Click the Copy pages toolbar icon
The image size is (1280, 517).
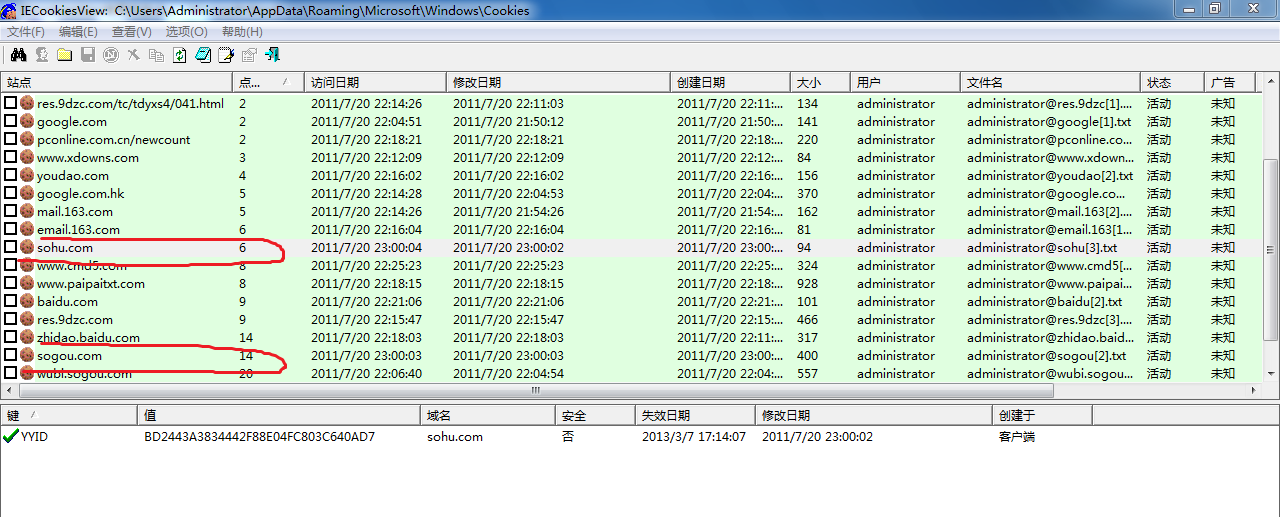156,55
